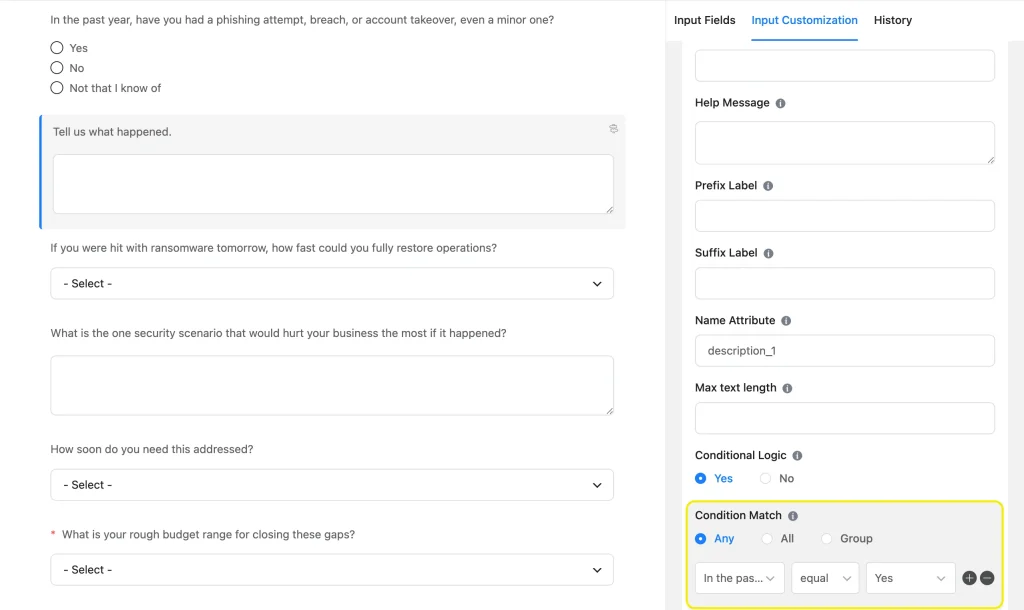Click the Suffix Label input
1024x610 pixels.
click(x=844, y=283)
